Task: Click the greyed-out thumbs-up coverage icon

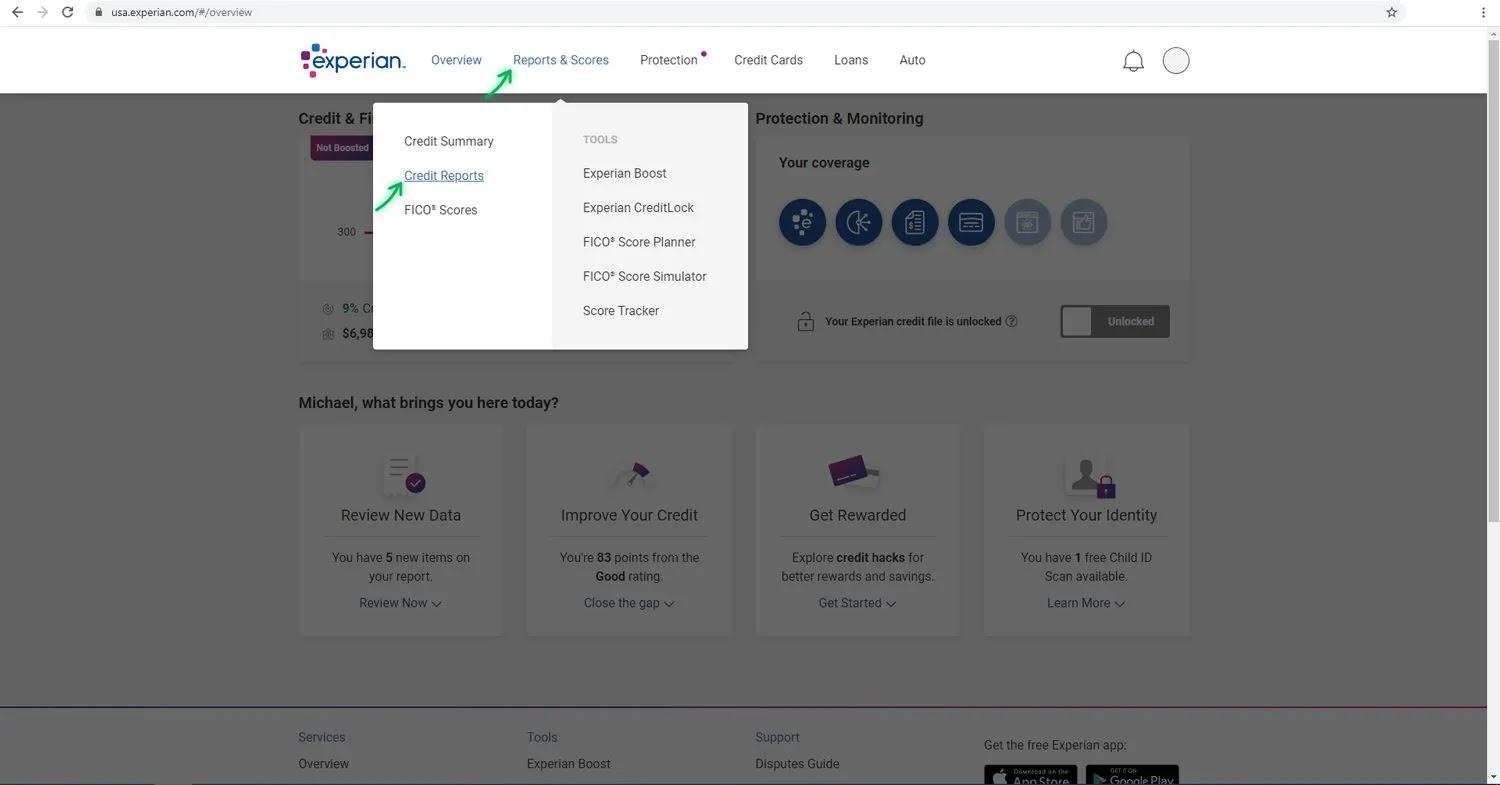Action: point(1083,222)
